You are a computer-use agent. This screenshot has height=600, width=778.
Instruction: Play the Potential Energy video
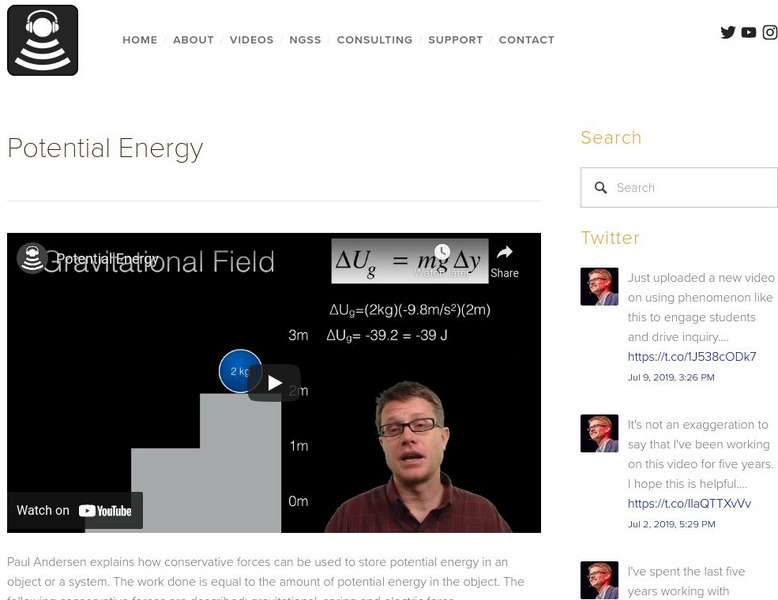pos(274,383)
